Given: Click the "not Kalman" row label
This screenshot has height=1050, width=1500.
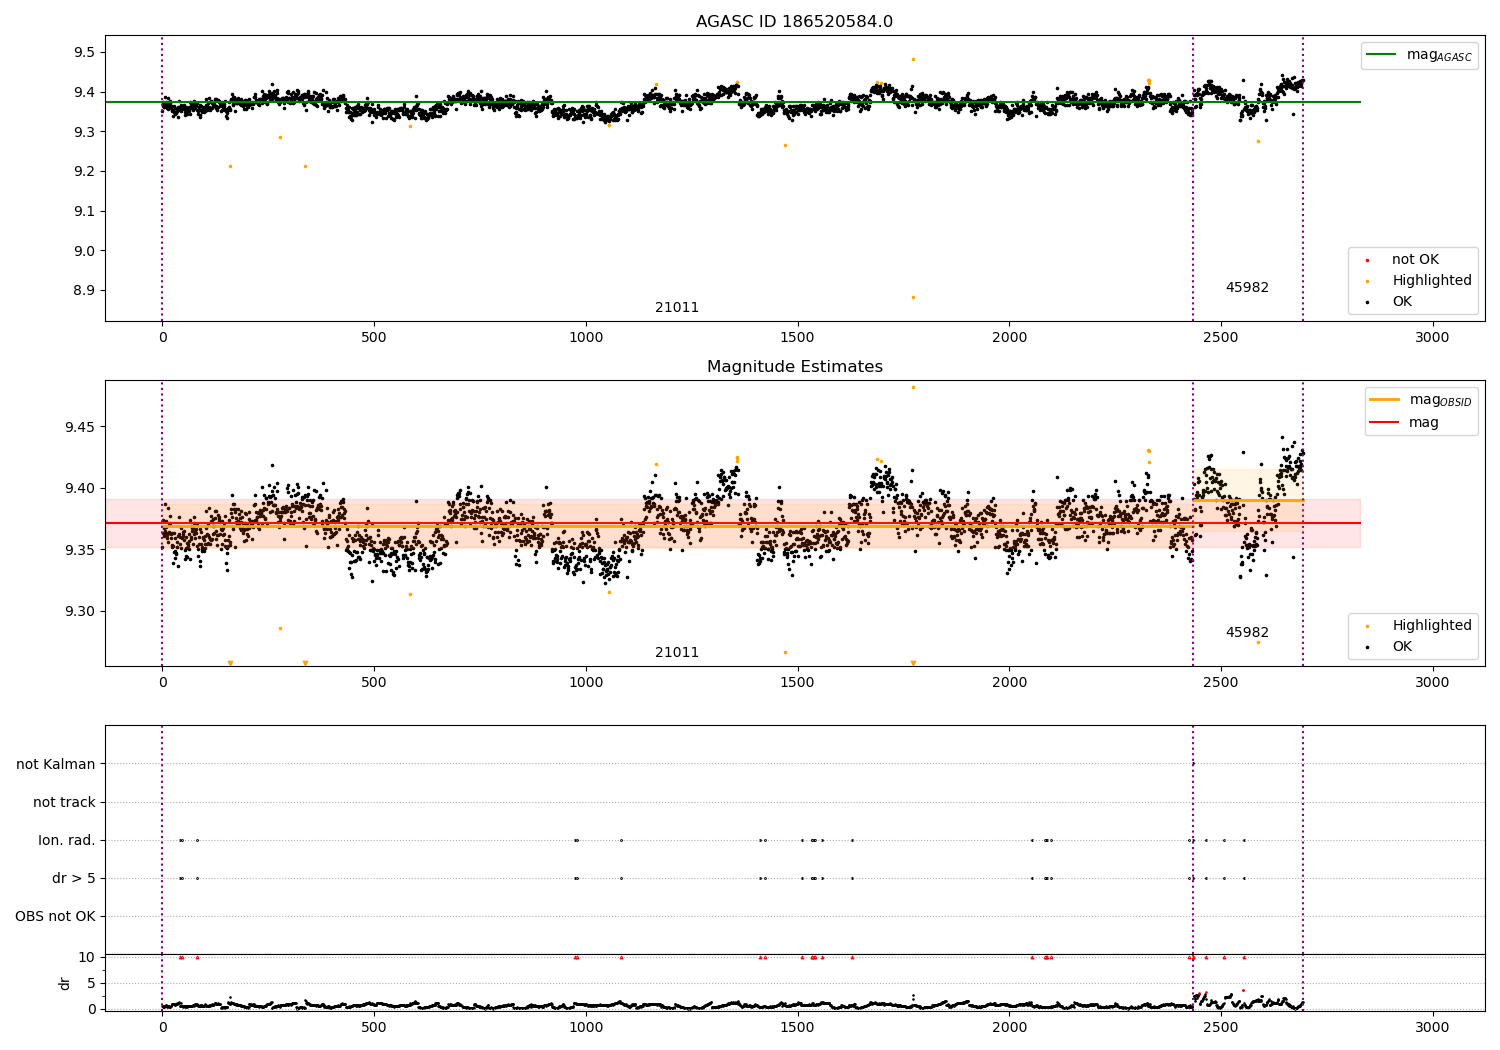Looking at the screenshot, I should (x=56, y=765).
